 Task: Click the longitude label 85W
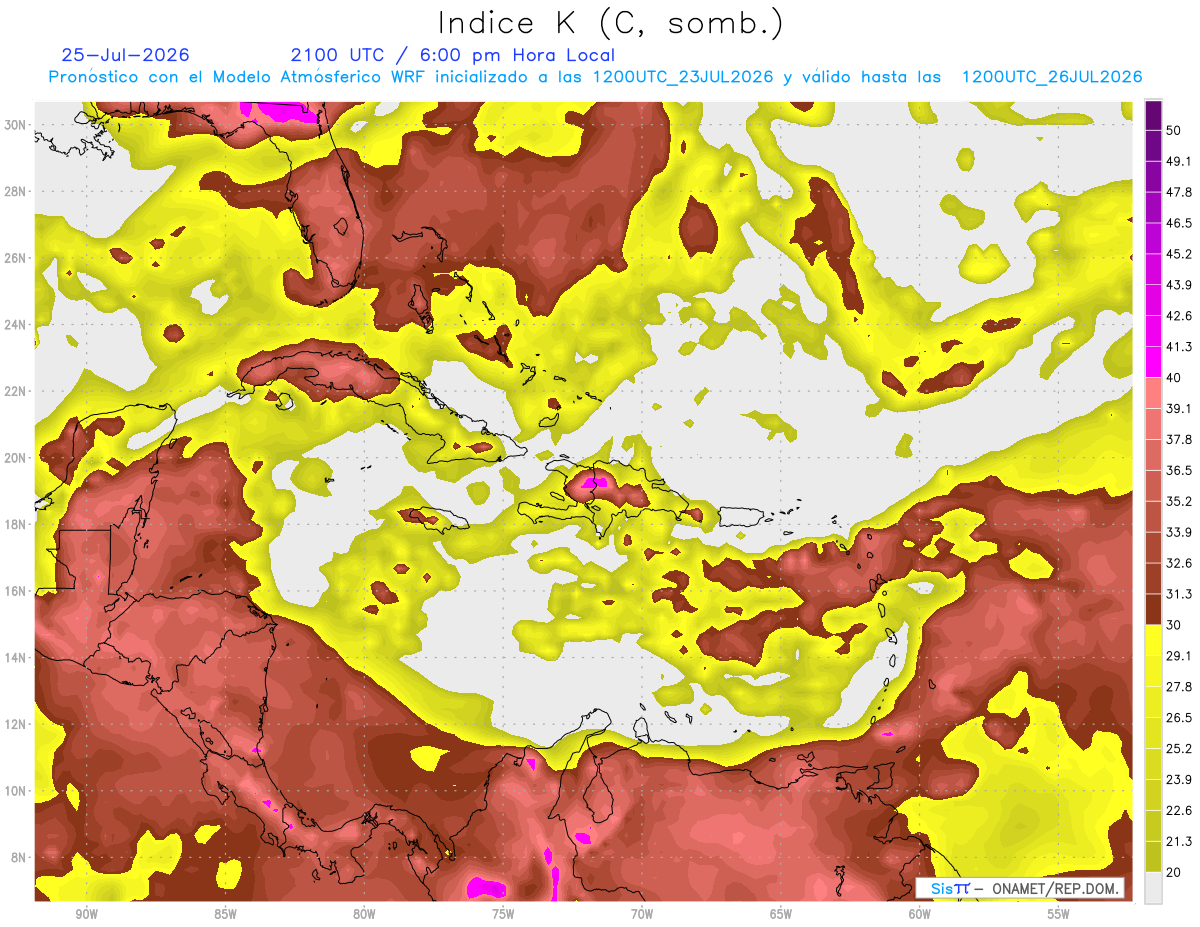coord(225,915)
